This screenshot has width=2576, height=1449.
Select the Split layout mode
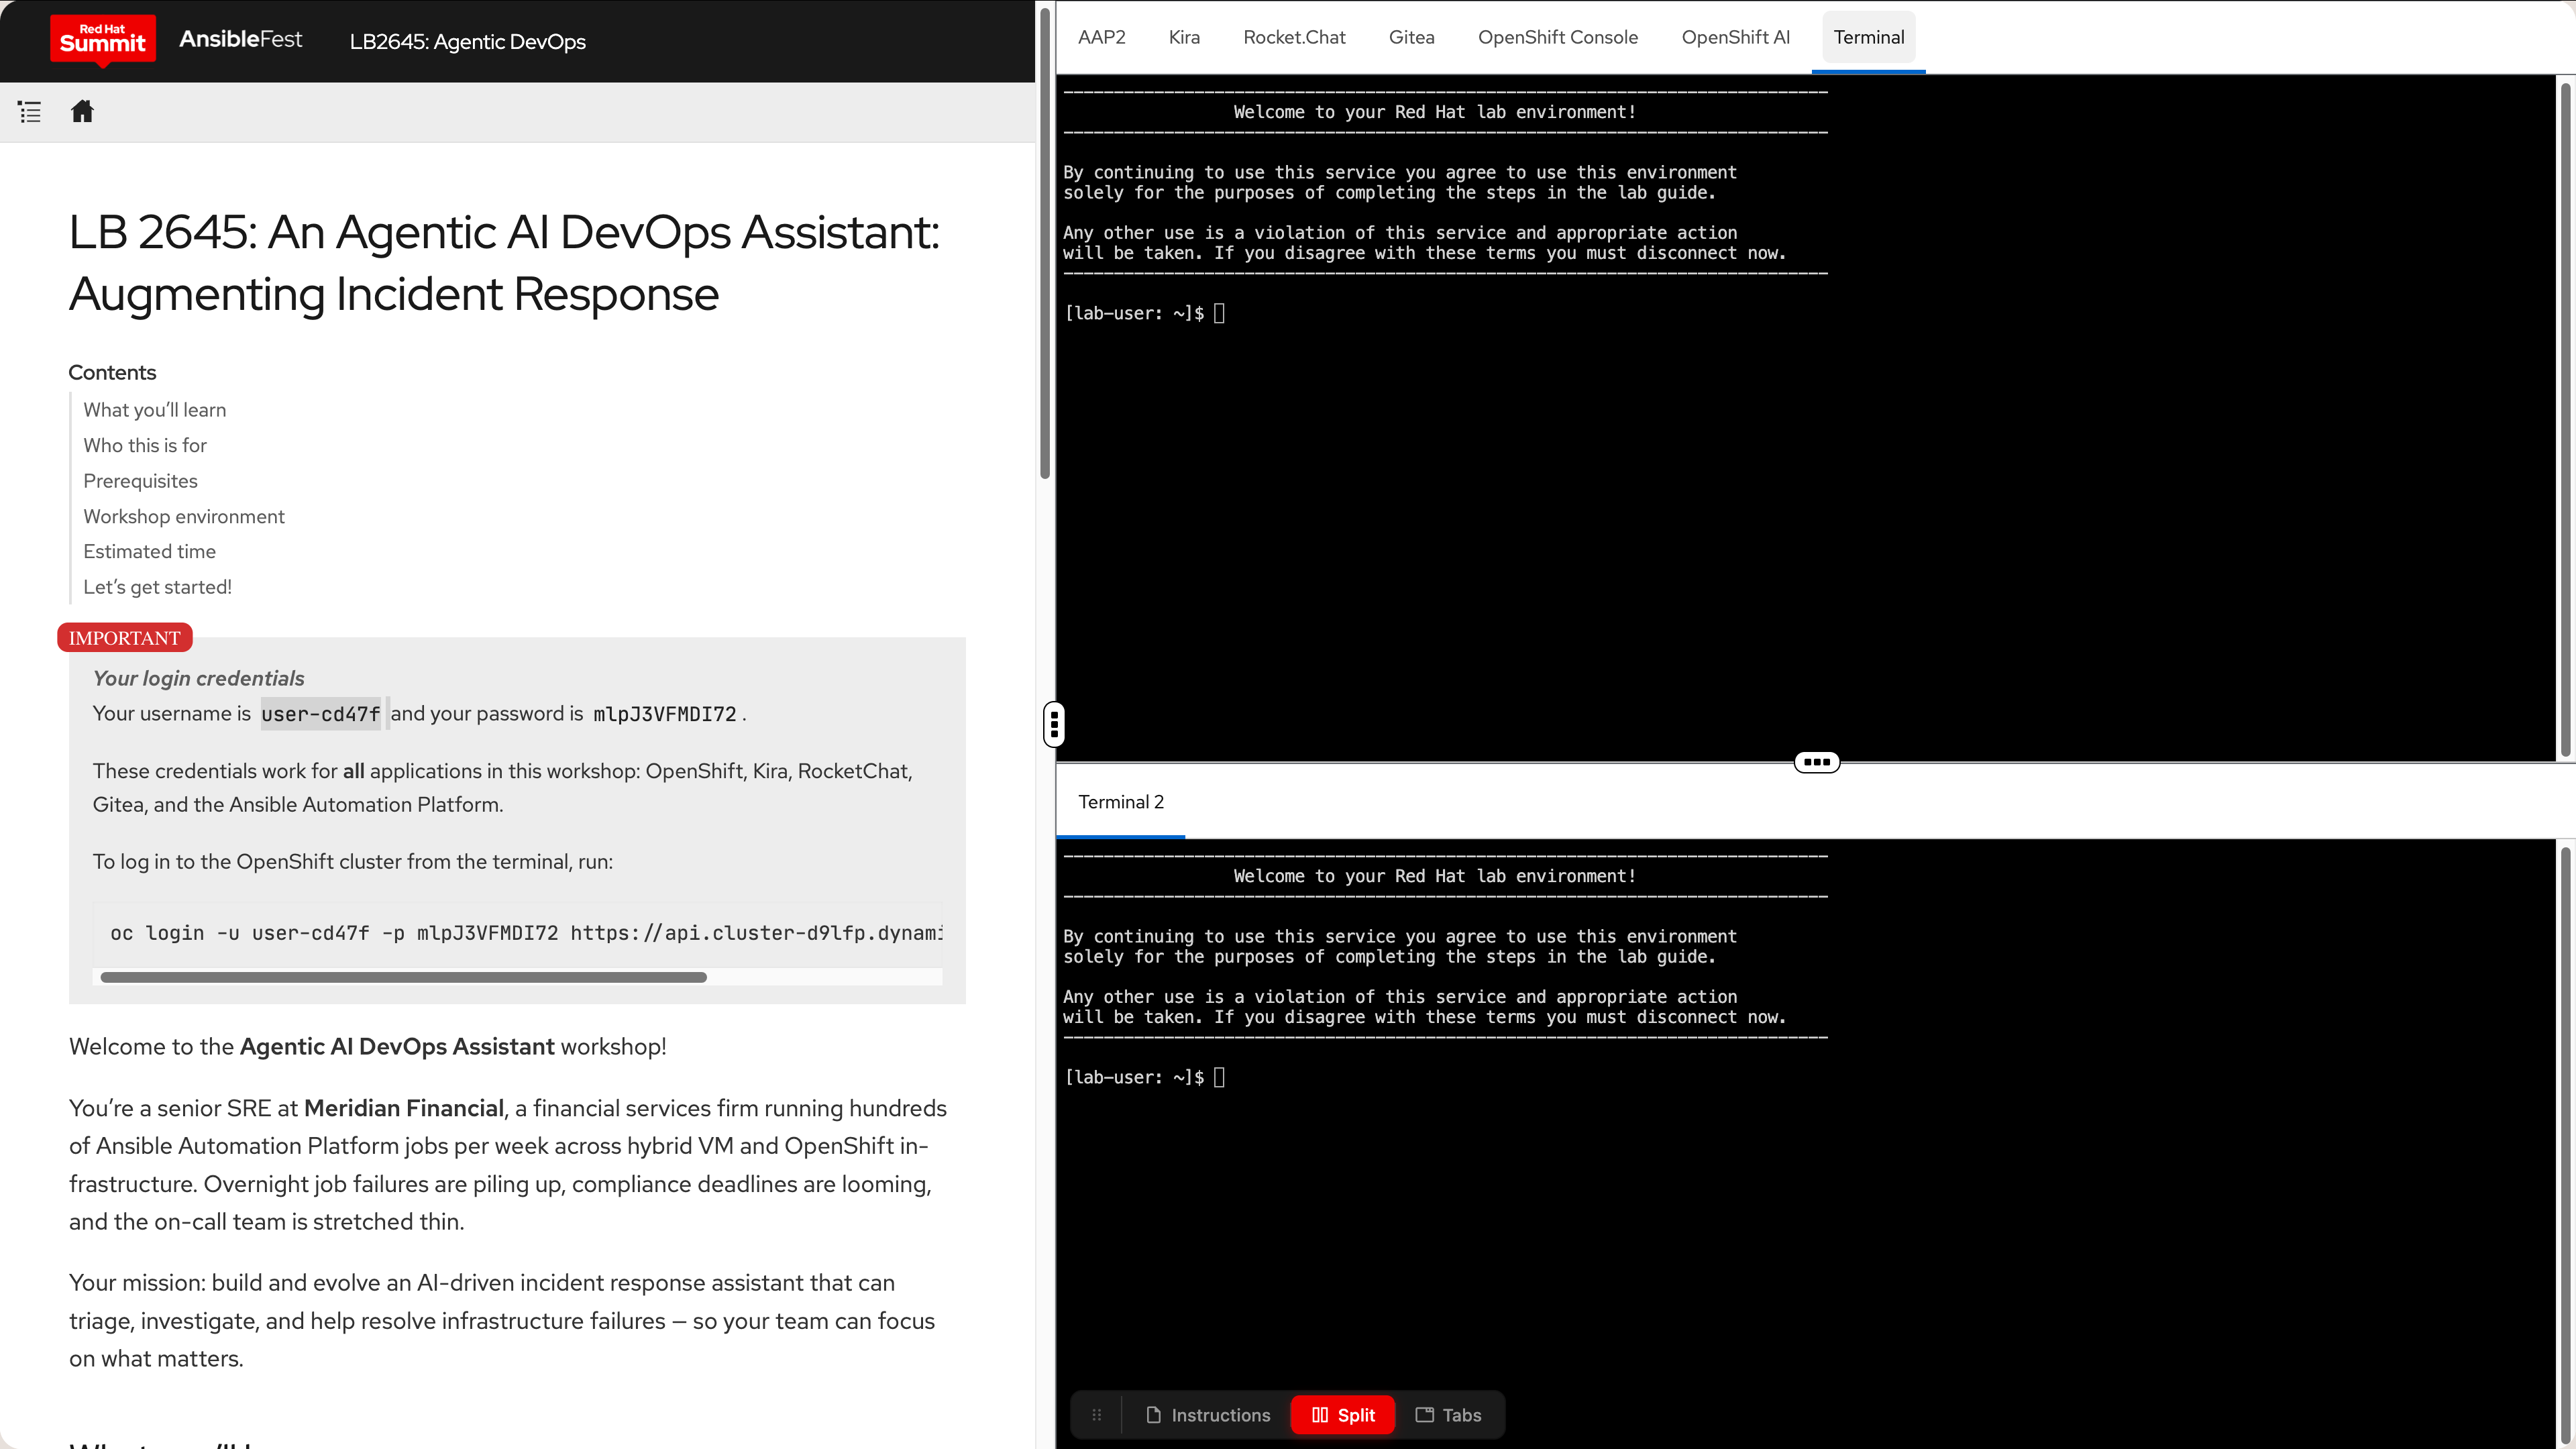[1343, 1415]
